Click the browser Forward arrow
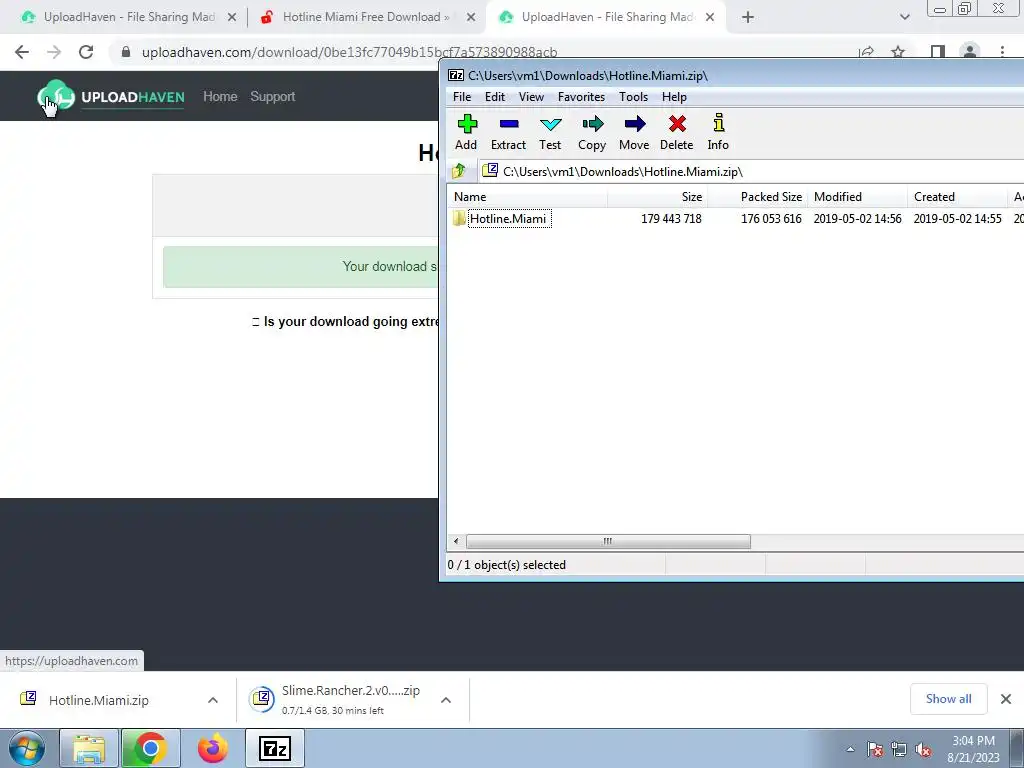The image size is (1024, 768). 54,52
